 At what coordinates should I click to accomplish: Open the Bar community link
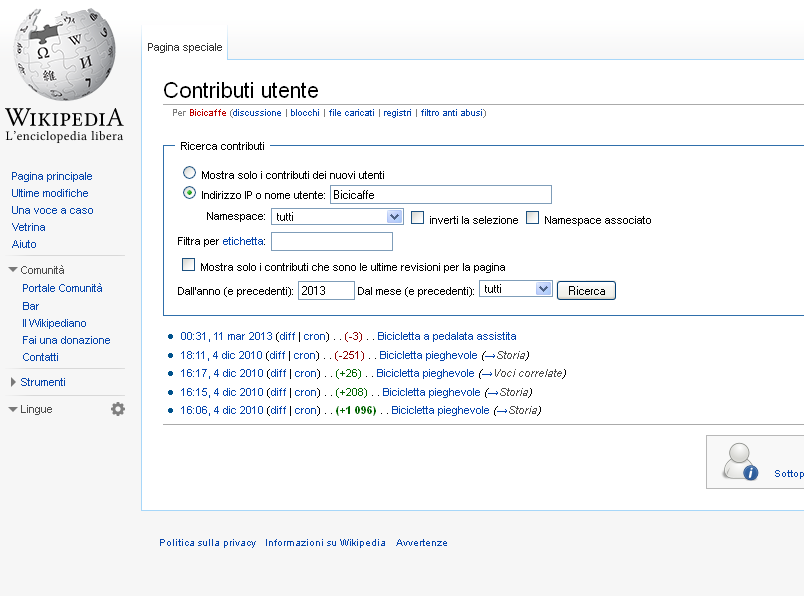coord(30,306)
